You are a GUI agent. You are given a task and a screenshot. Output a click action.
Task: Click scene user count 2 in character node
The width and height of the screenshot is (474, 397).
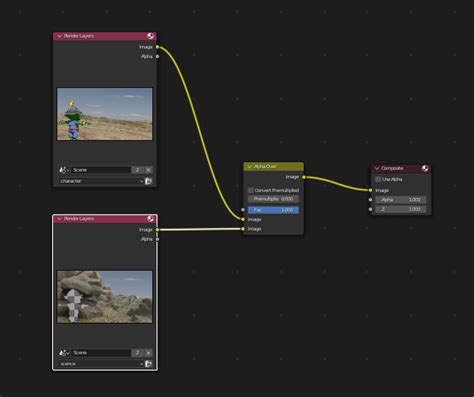click(138, 170)
